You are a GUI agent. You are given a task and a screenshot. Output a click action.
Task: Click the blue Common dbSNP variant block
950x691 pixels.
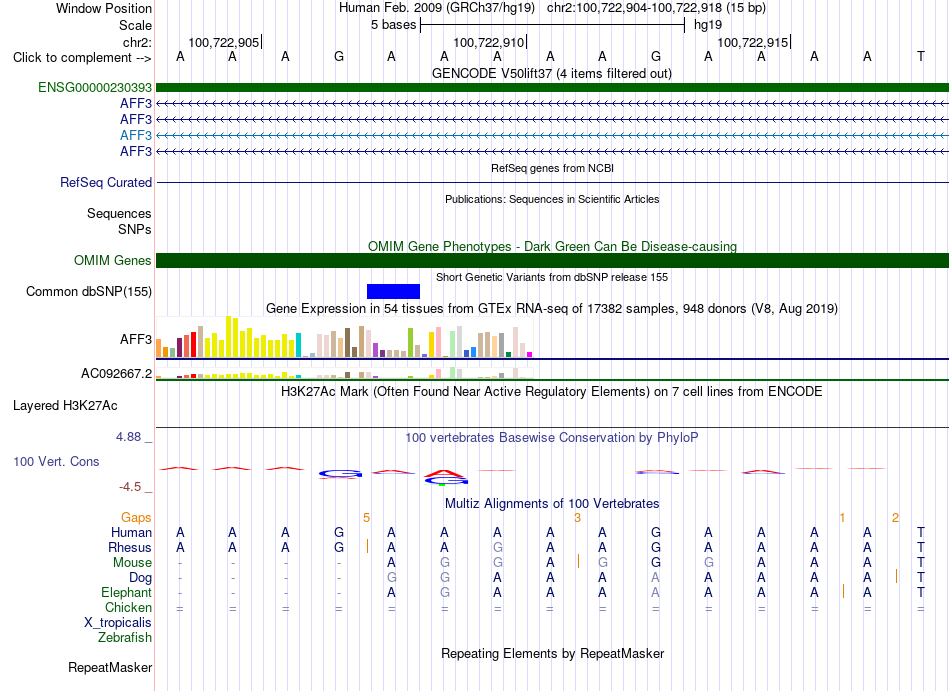coord(393,291)
